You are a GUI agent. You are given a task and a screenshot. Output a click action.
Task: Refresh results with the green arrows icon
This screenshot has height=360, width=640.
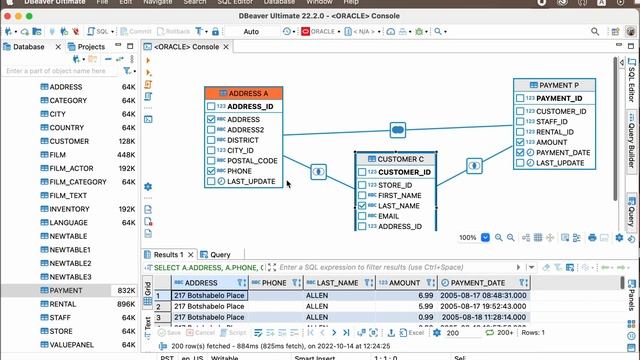(489, 333)
